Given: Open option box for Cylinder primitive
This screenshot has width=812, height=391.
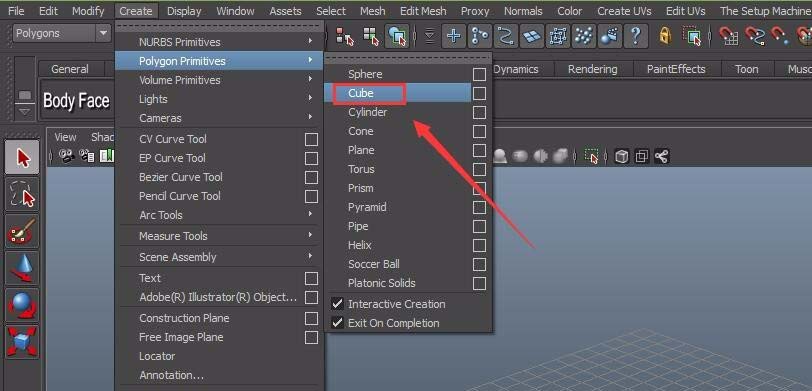Looking at the screenshot, I should point(480,112).
